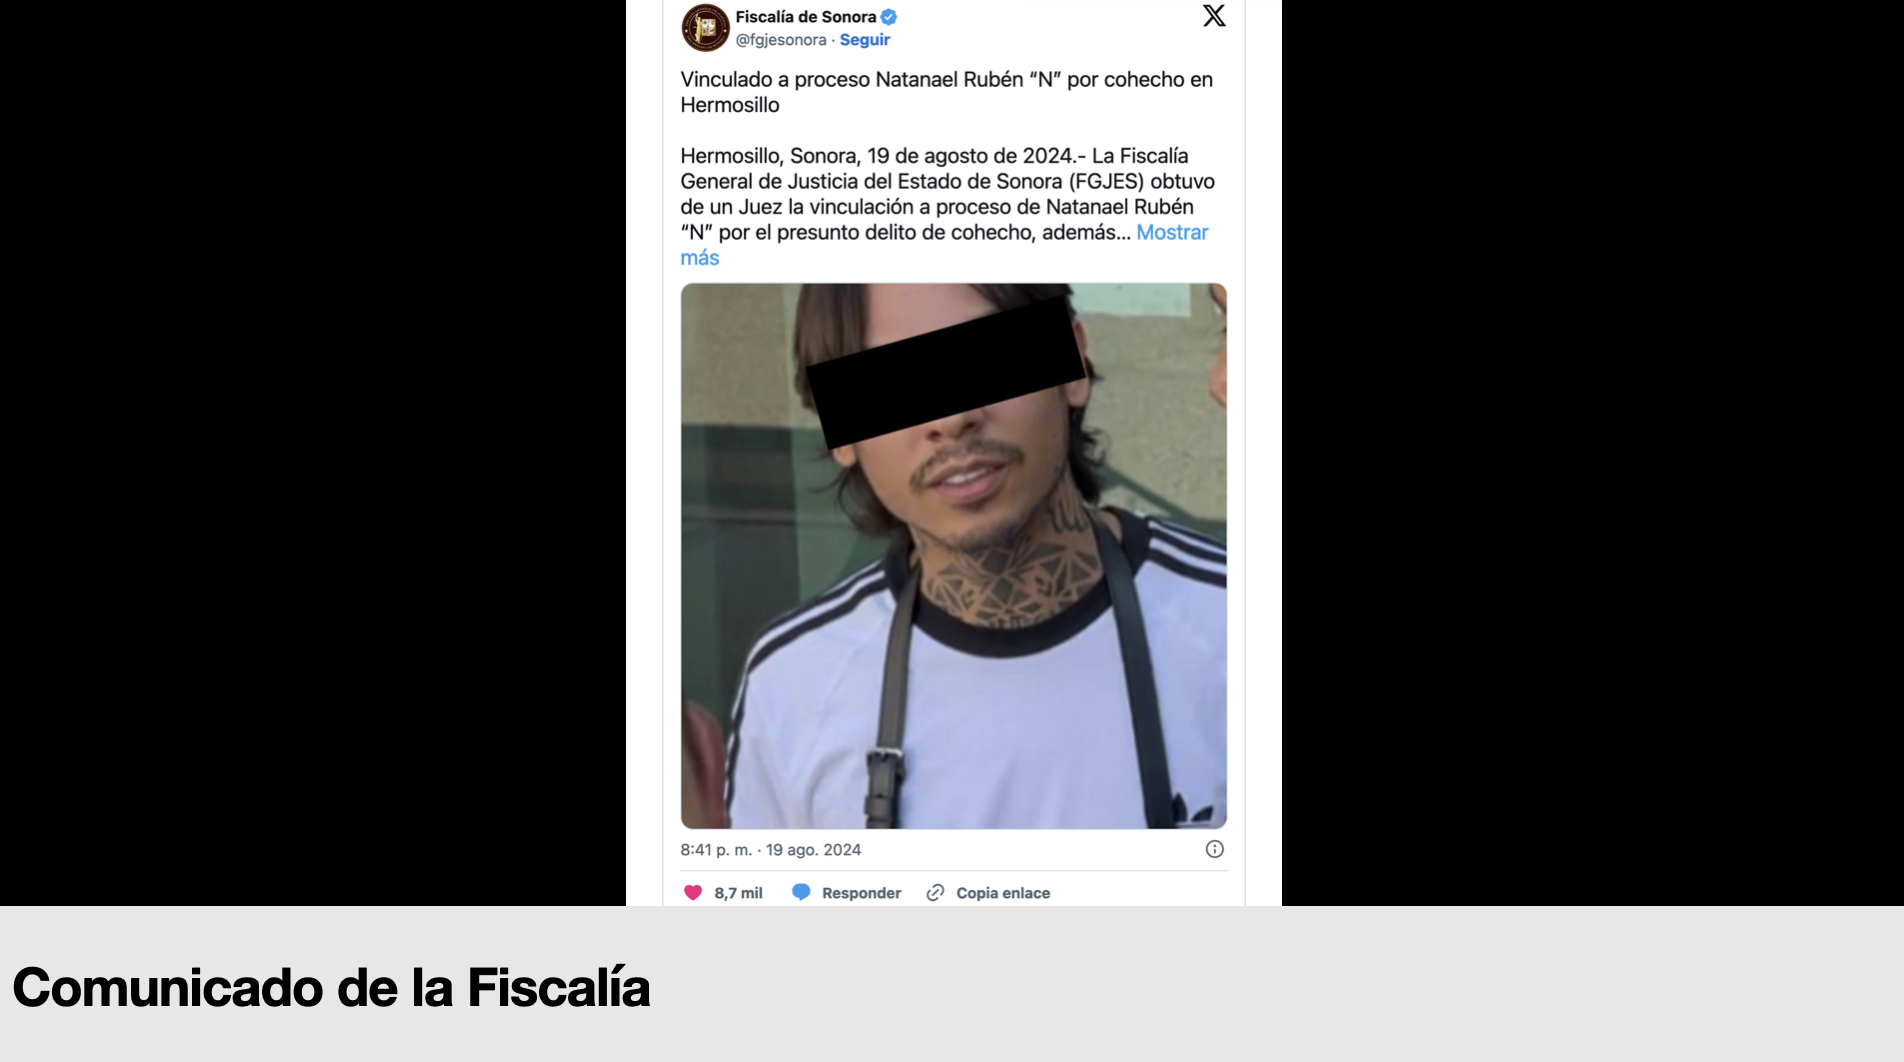Image resolution: width=1904 pixels, height=1062 pixels.
Task: Click the tweet headline about Natanael Rubén
Action: click(x=947, y=92)
